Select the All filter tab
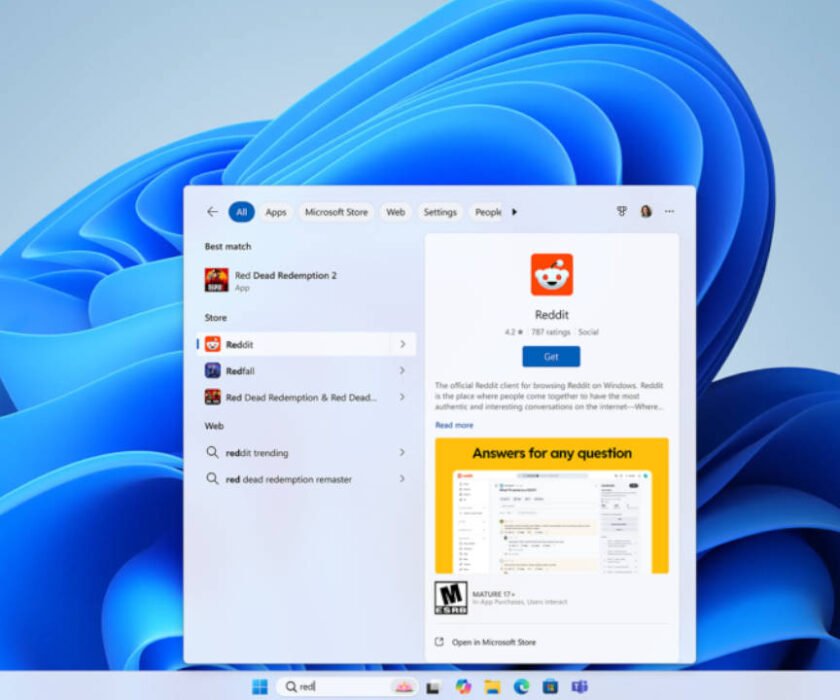 tap(242, 212)
